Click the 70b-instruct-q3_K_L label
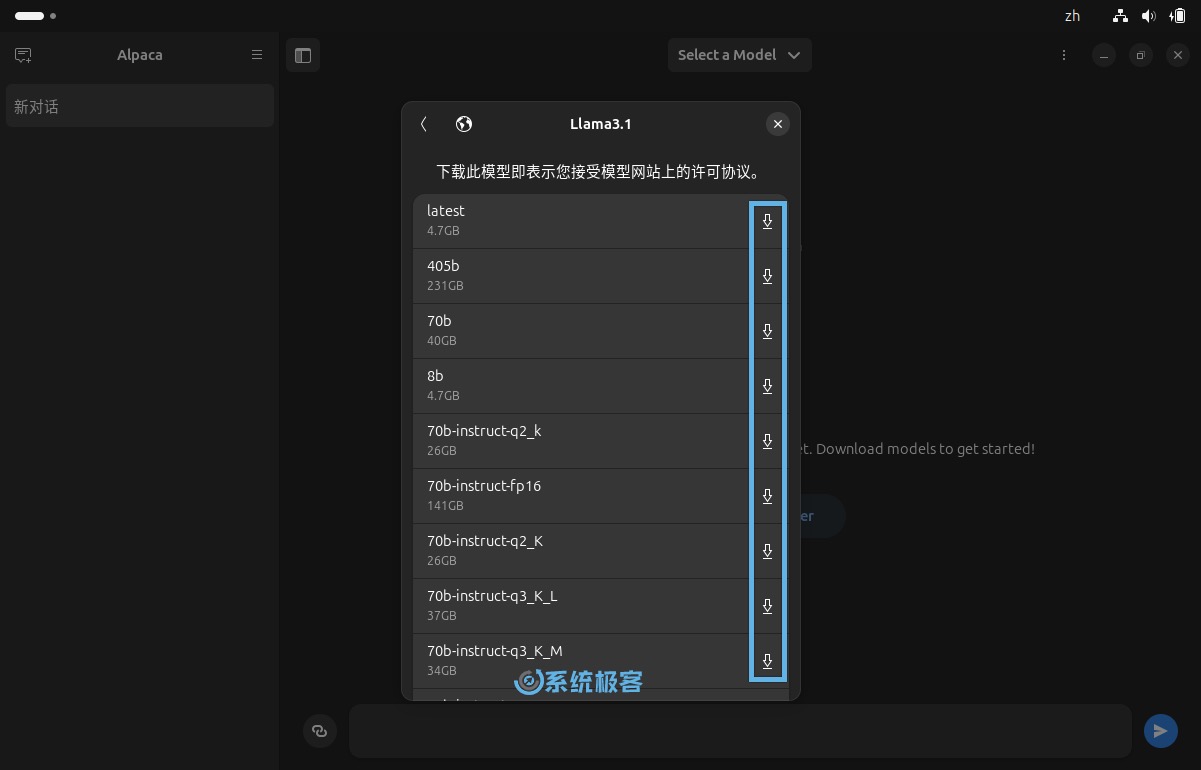This screenshot has height=770, width=1201. [492, 596]
